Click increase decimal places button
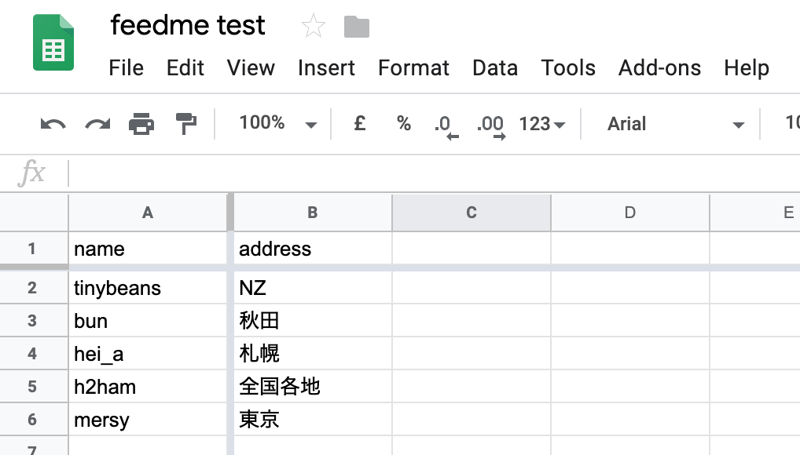 pyautogui.click(x=491, y=125)
